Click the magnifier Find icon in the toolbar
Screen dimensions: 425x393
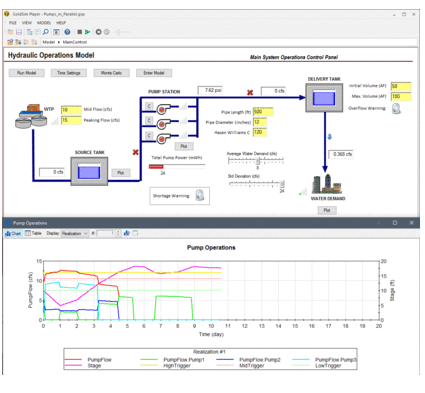click(46, 32)
